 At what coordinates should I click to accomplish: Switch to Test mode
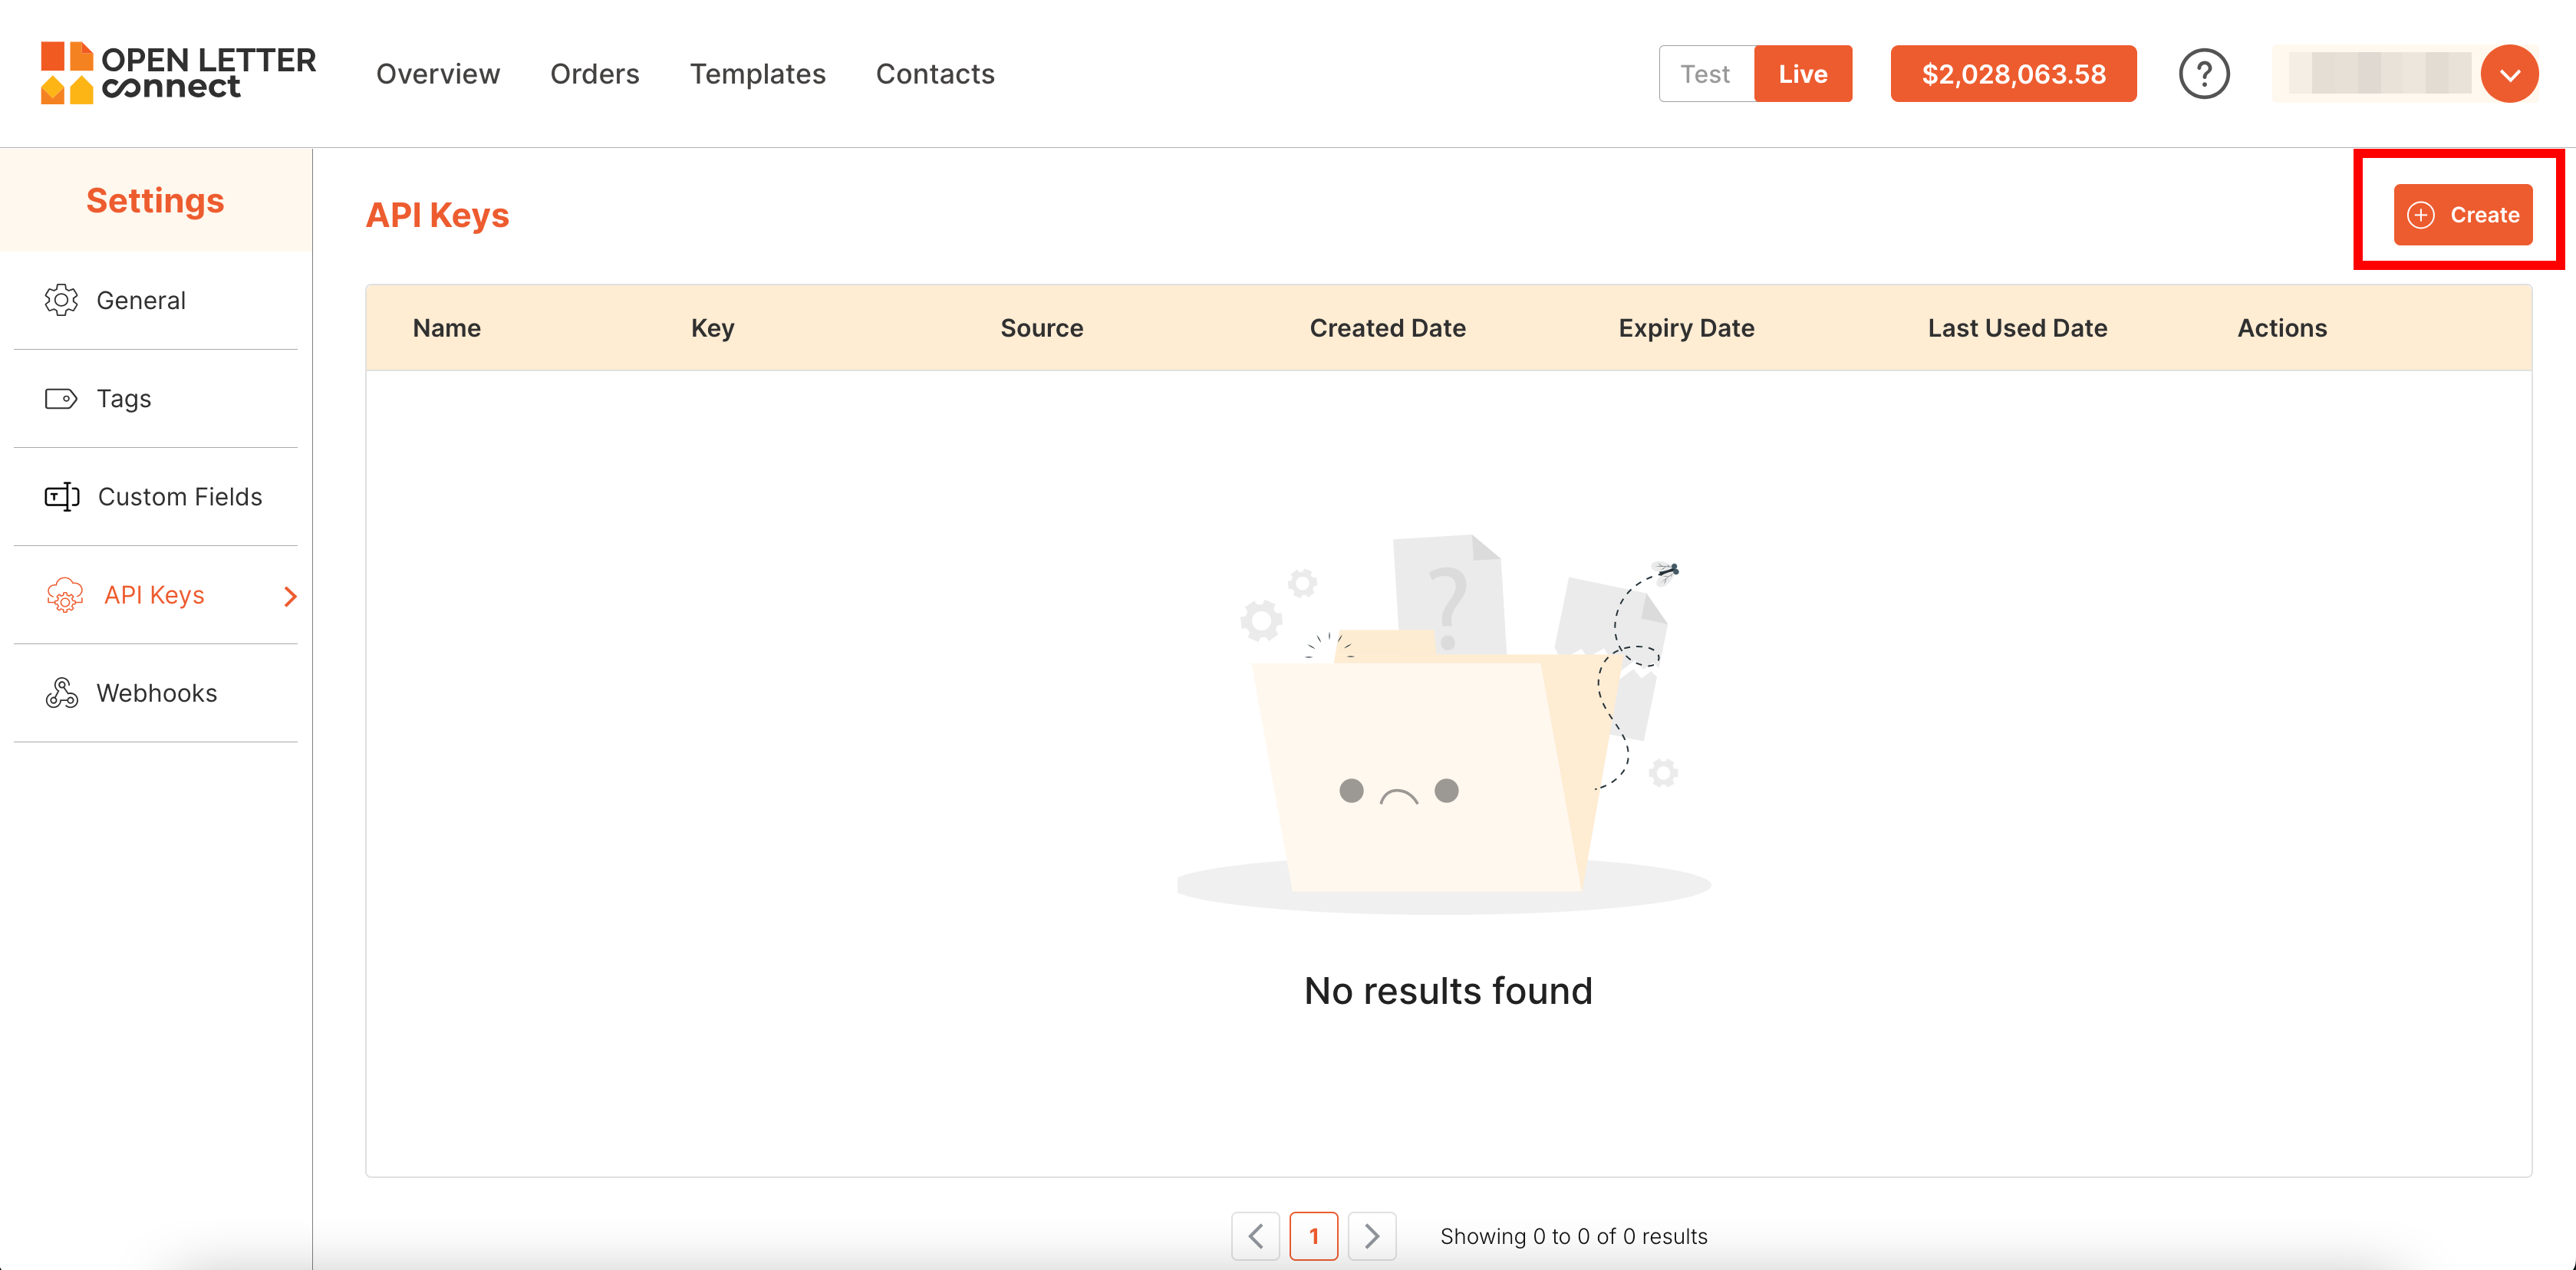click(x=1705, y=74)
